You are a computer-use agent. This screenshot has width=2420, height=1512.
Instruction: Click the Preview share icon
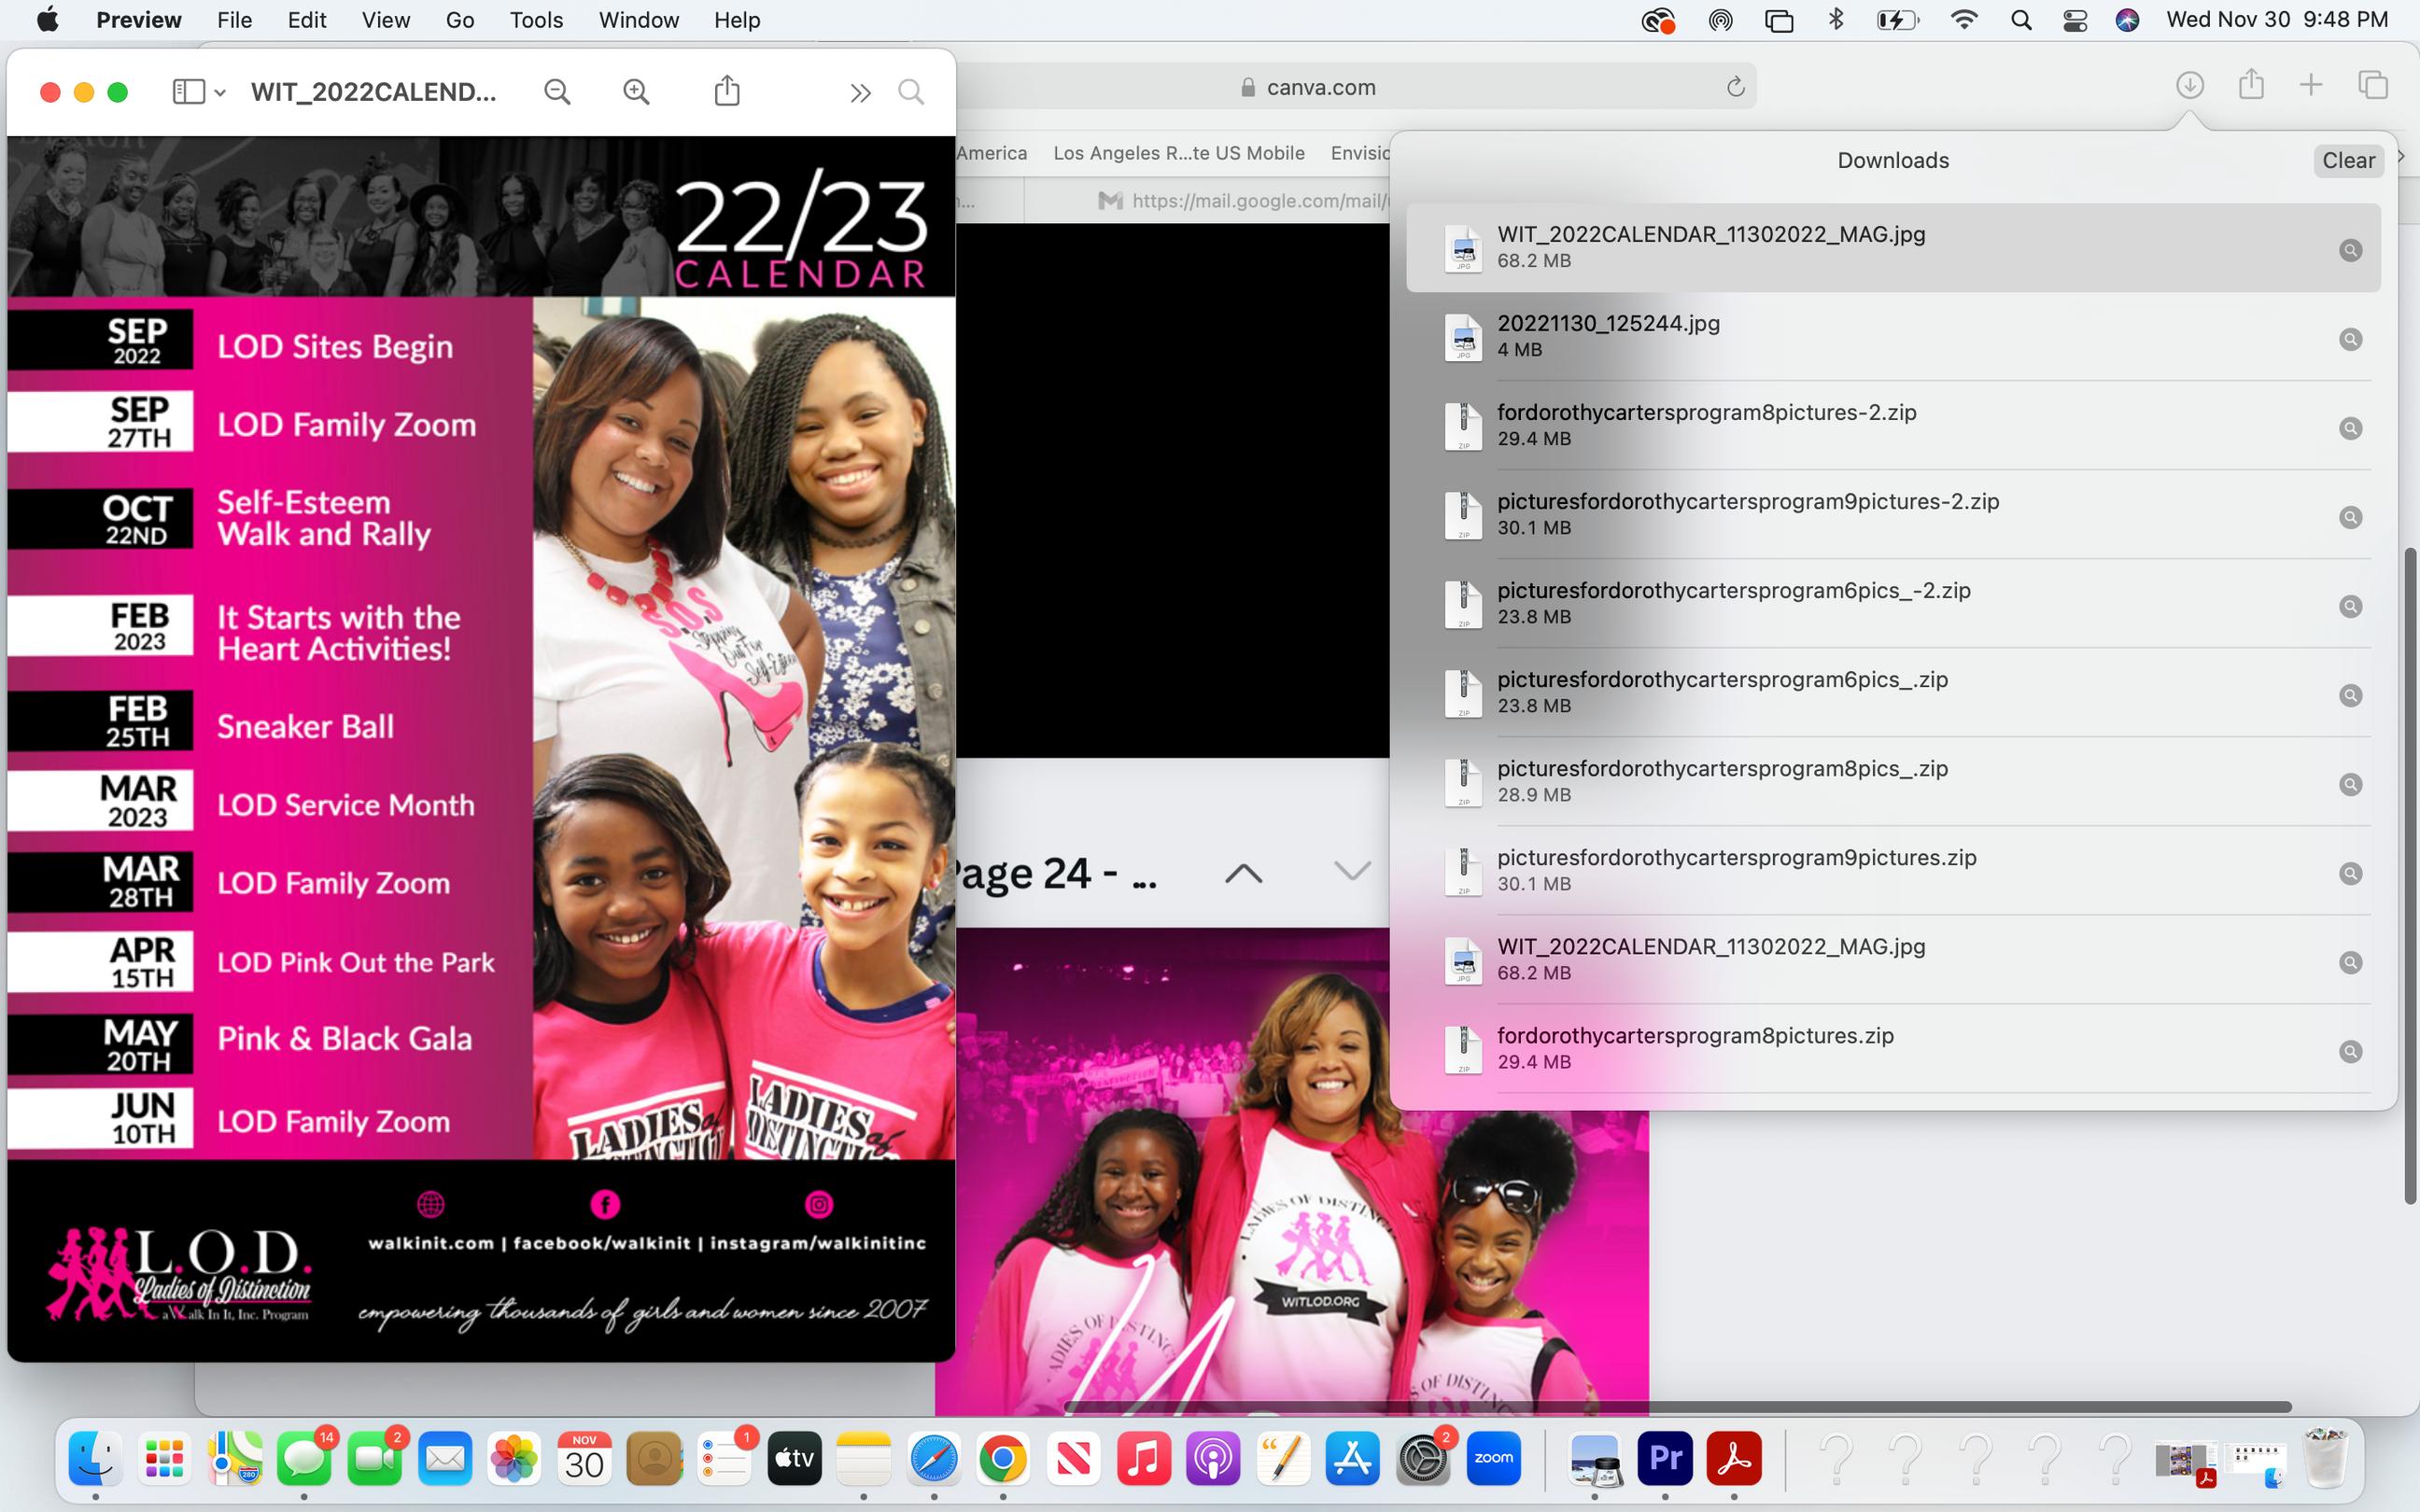(727, 92)
